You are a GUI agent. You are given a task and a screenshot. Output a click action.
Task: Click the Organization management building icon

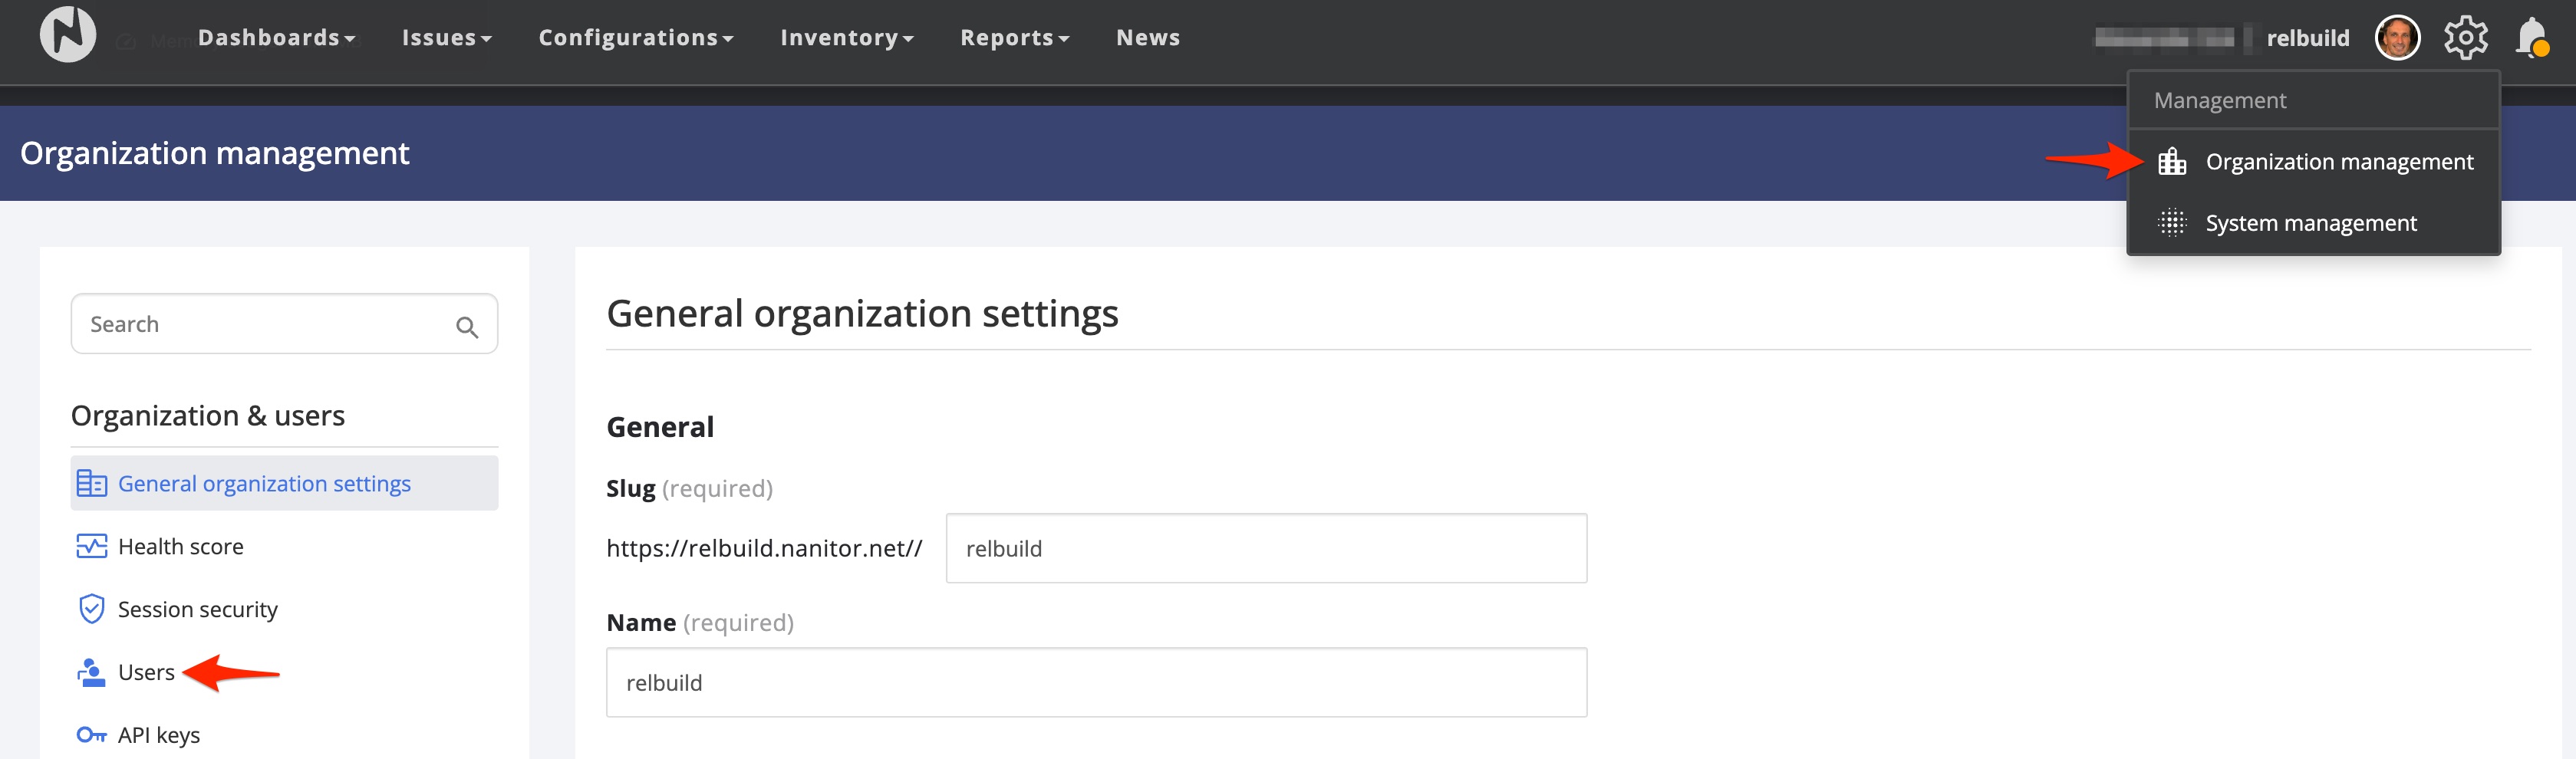2171,162
